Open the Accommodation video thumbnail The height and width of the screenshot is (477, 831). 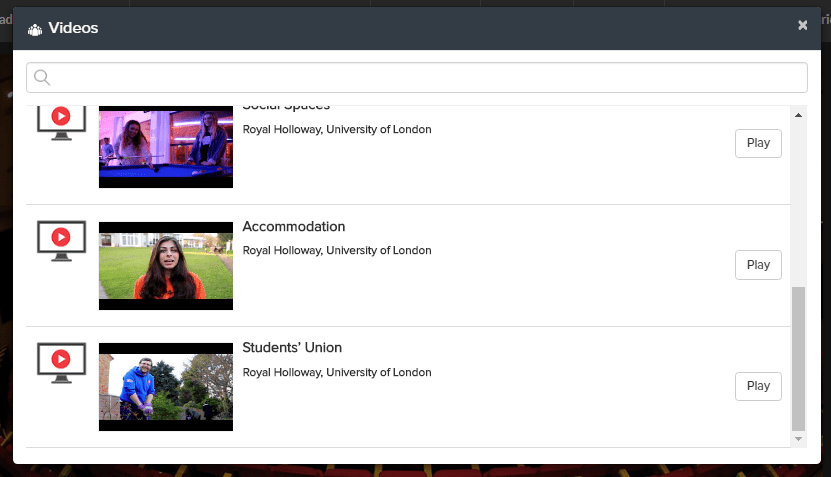click(x=166, y=266)
